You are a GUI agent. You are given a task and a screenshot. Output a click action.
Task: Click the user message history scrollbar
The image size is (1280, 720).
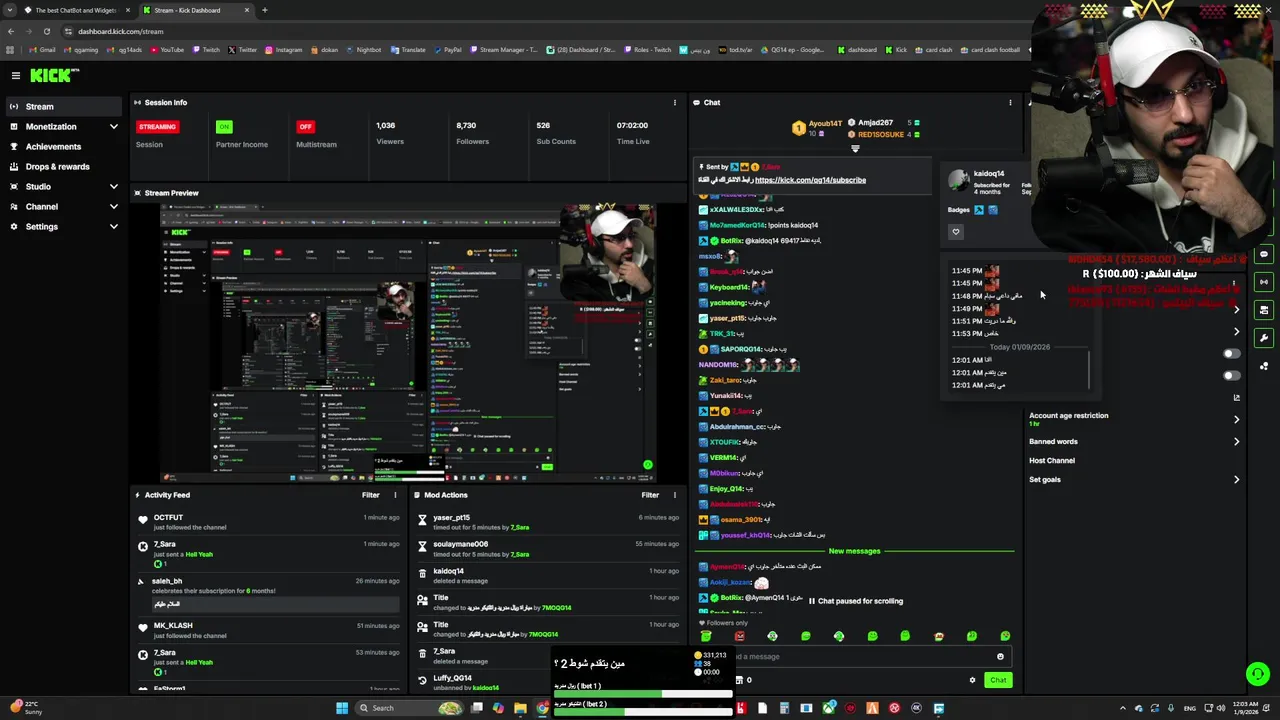point(1089,368)
